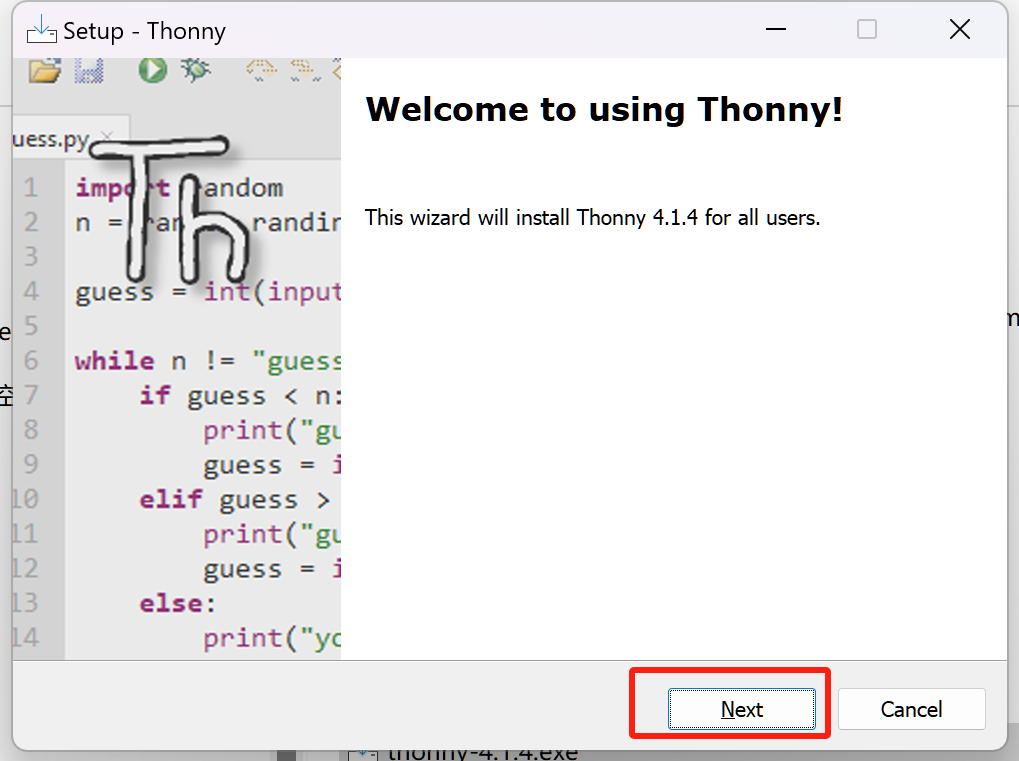Click the import random line in the editor

tap(178, 187)
